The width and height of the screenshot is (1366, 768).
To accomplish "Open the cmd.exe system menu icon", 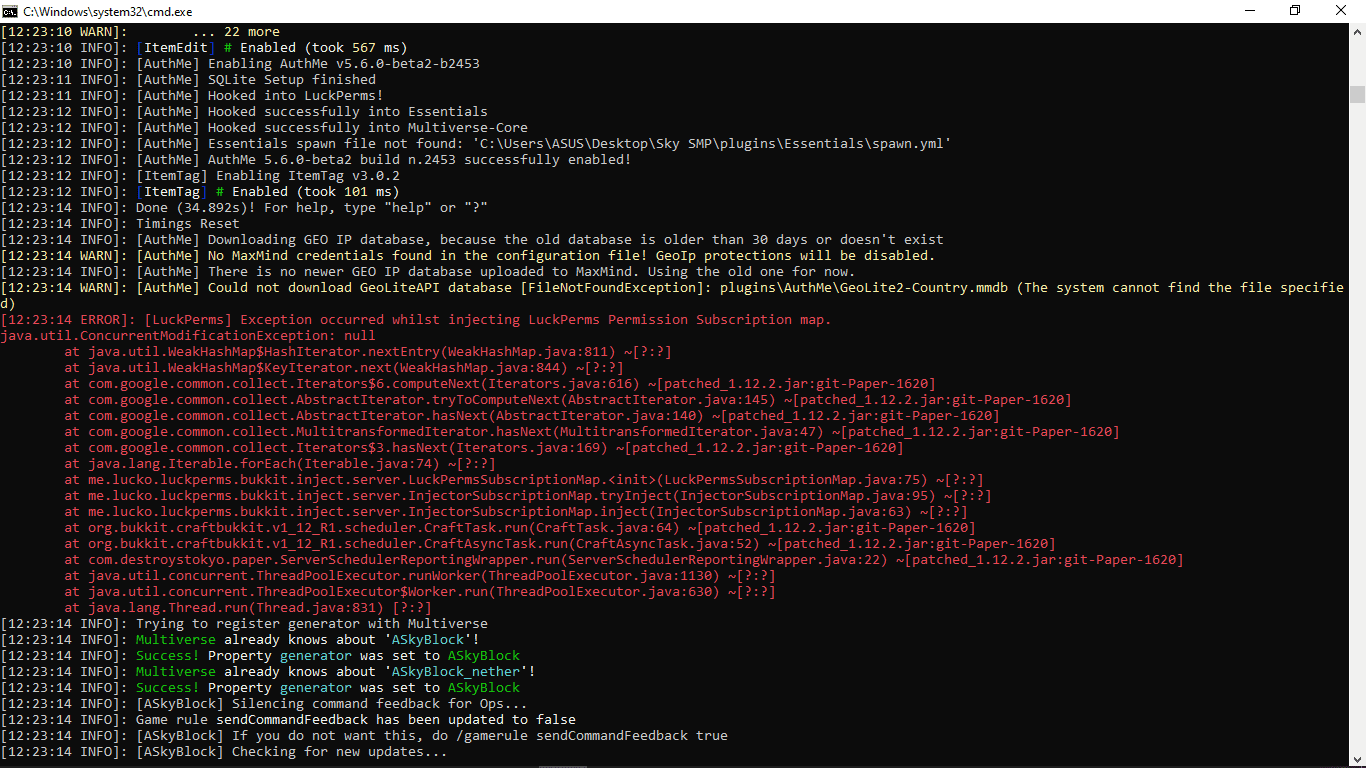I will (11, 11).
